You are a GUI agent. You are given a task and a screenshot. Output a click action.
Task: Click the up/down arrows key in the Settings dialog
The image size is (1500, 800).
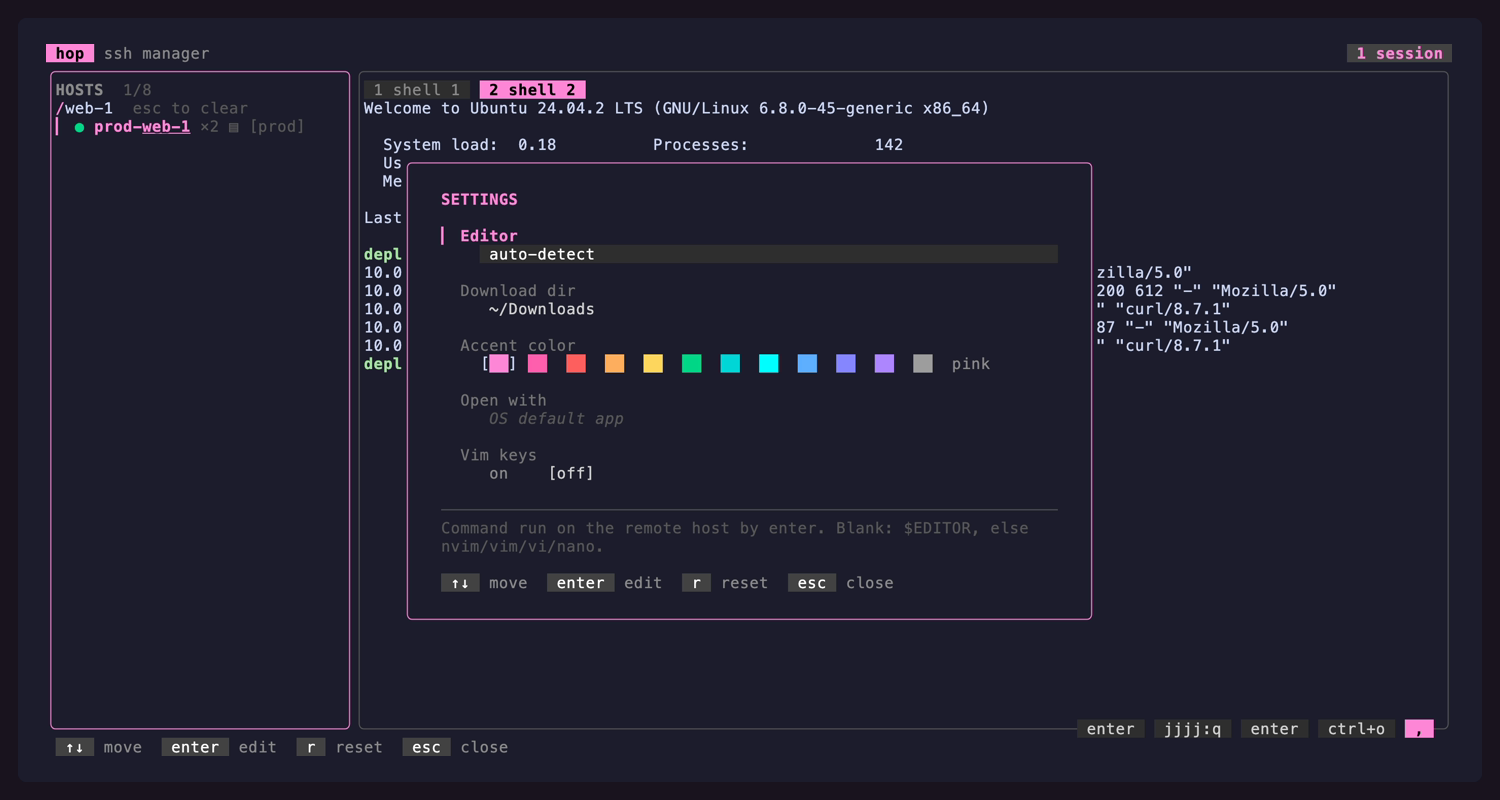(x=460, y=583)
